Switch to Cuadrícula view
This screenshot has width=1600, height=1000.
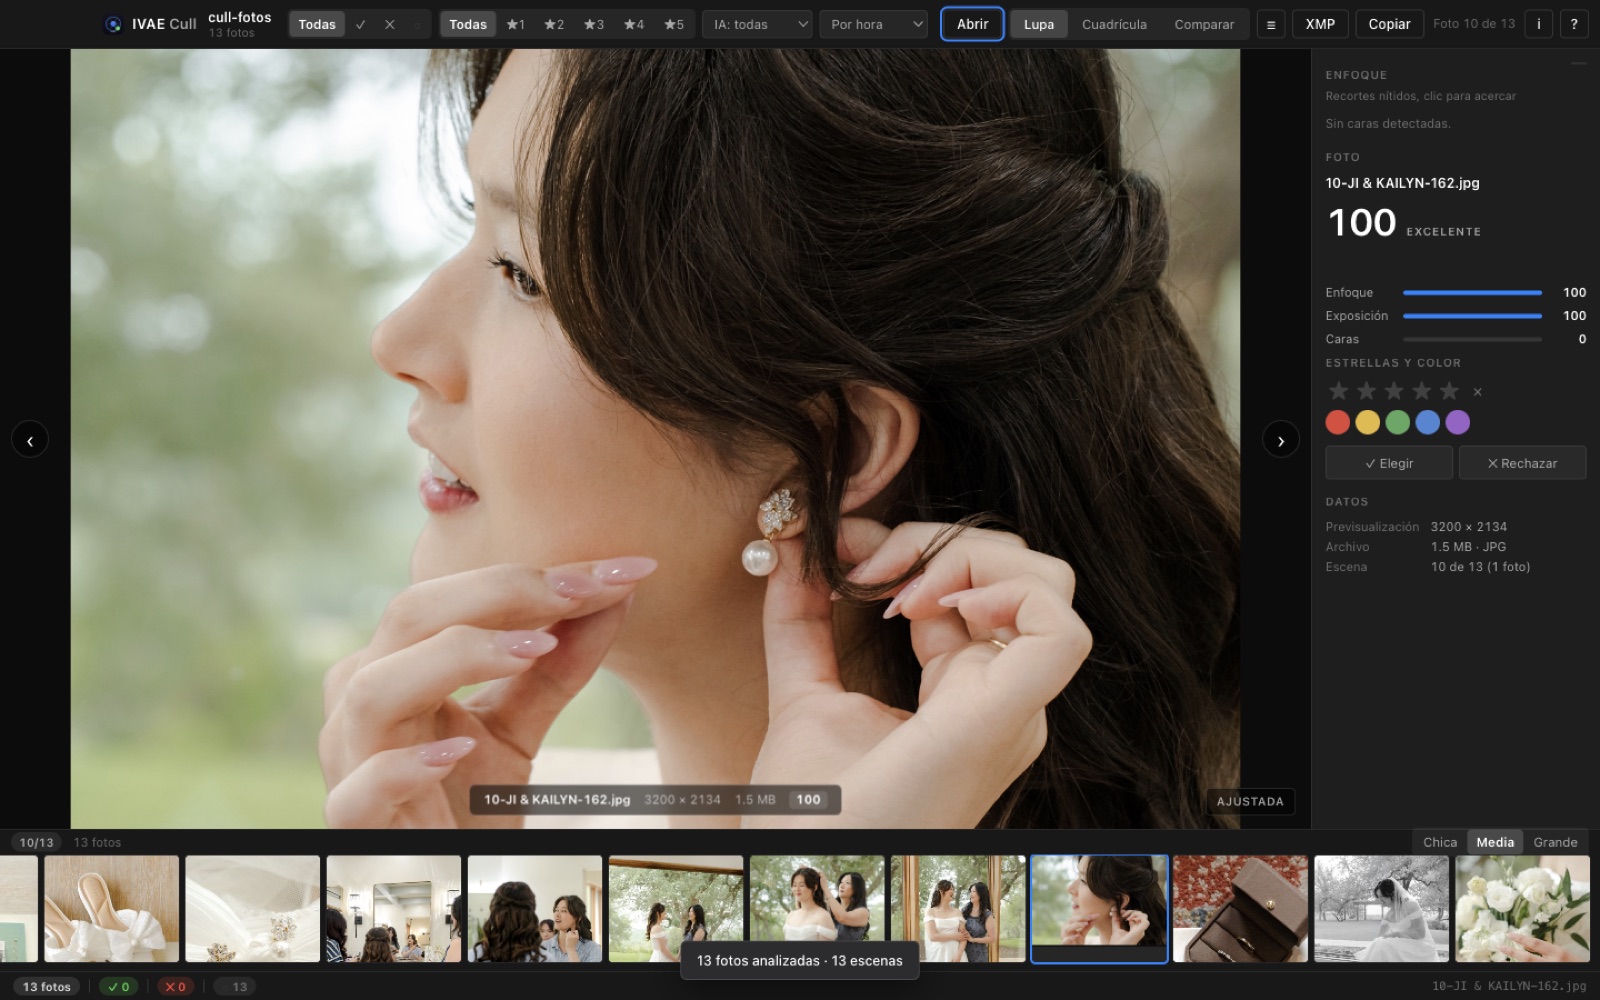(1114, 24)
